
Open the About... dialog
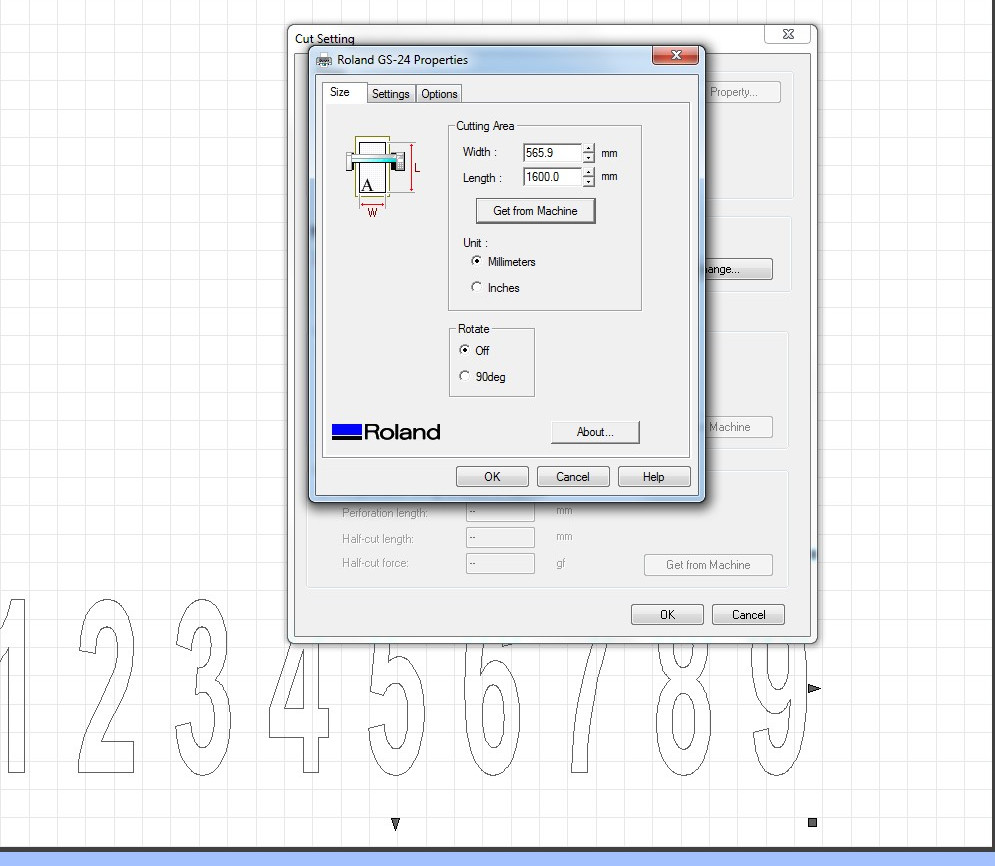[595, 432]
